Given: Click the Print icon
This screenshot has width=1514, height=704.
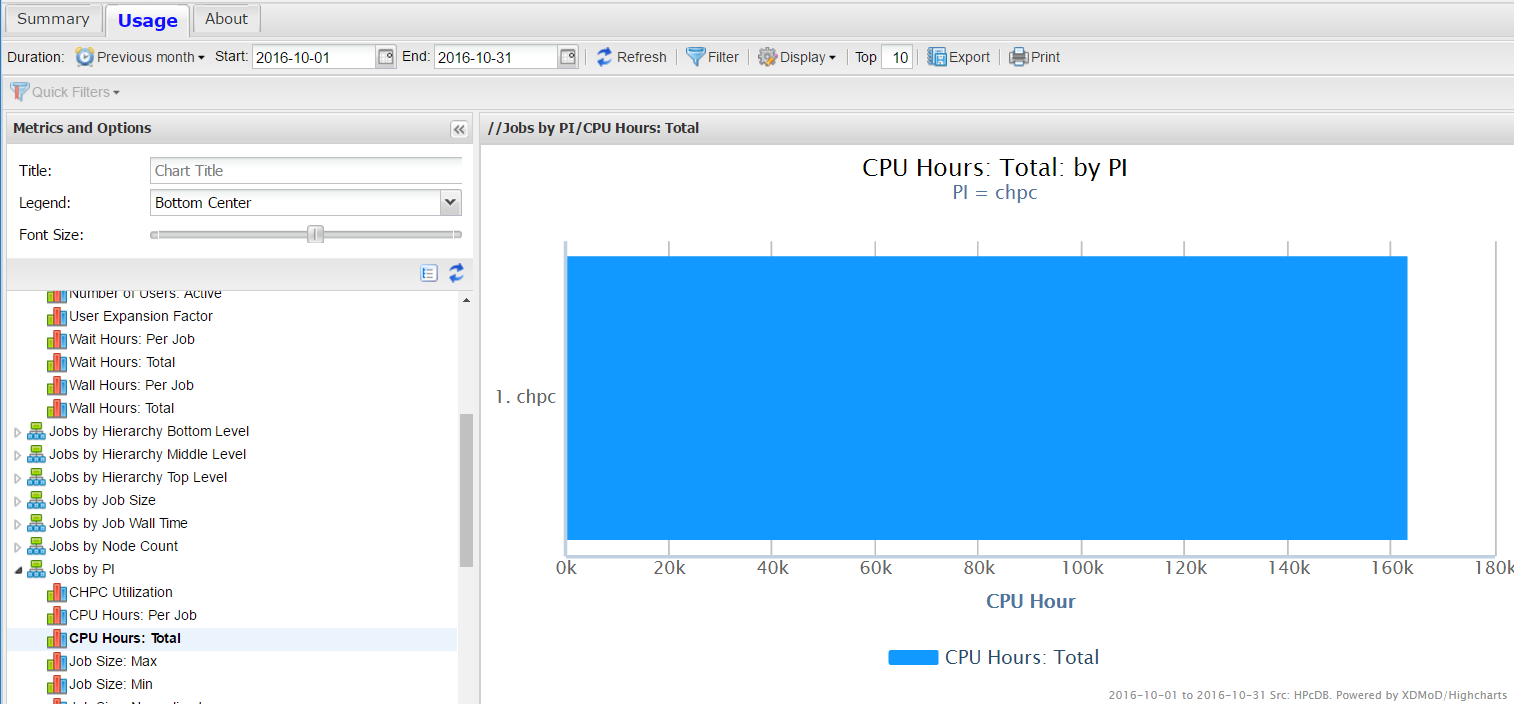Looking at the screenshot, I should [x=1018, y=57].
